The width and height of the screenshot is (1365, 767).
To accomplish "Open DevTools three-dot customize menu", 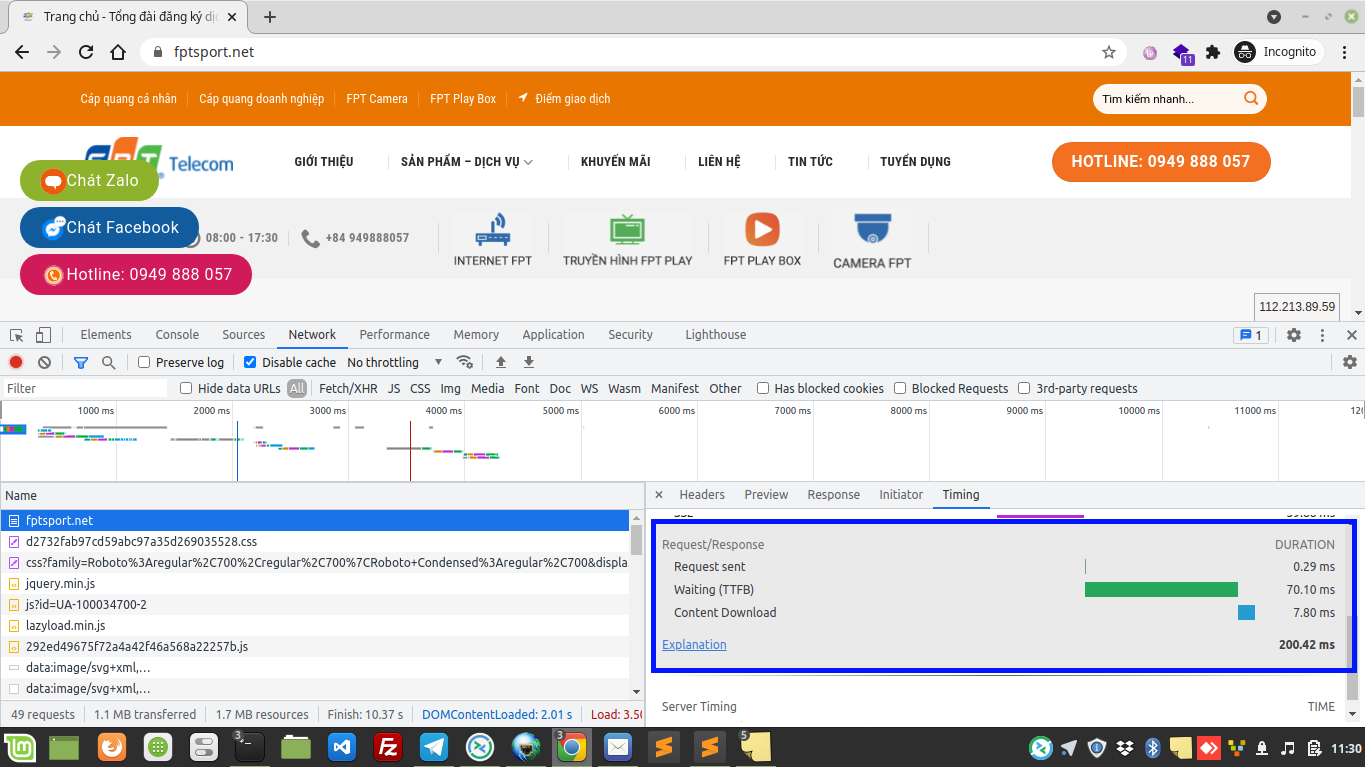I will coord(1322,335).
